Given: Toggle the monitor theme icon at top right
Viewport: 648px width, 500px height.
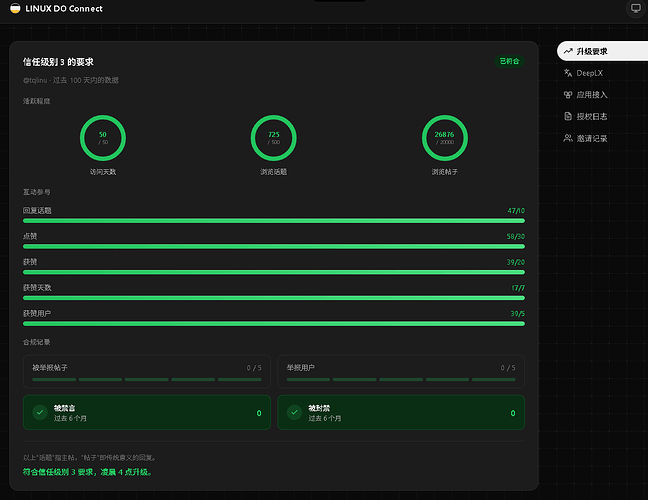Looking at the screenshot, I should 636,8.
